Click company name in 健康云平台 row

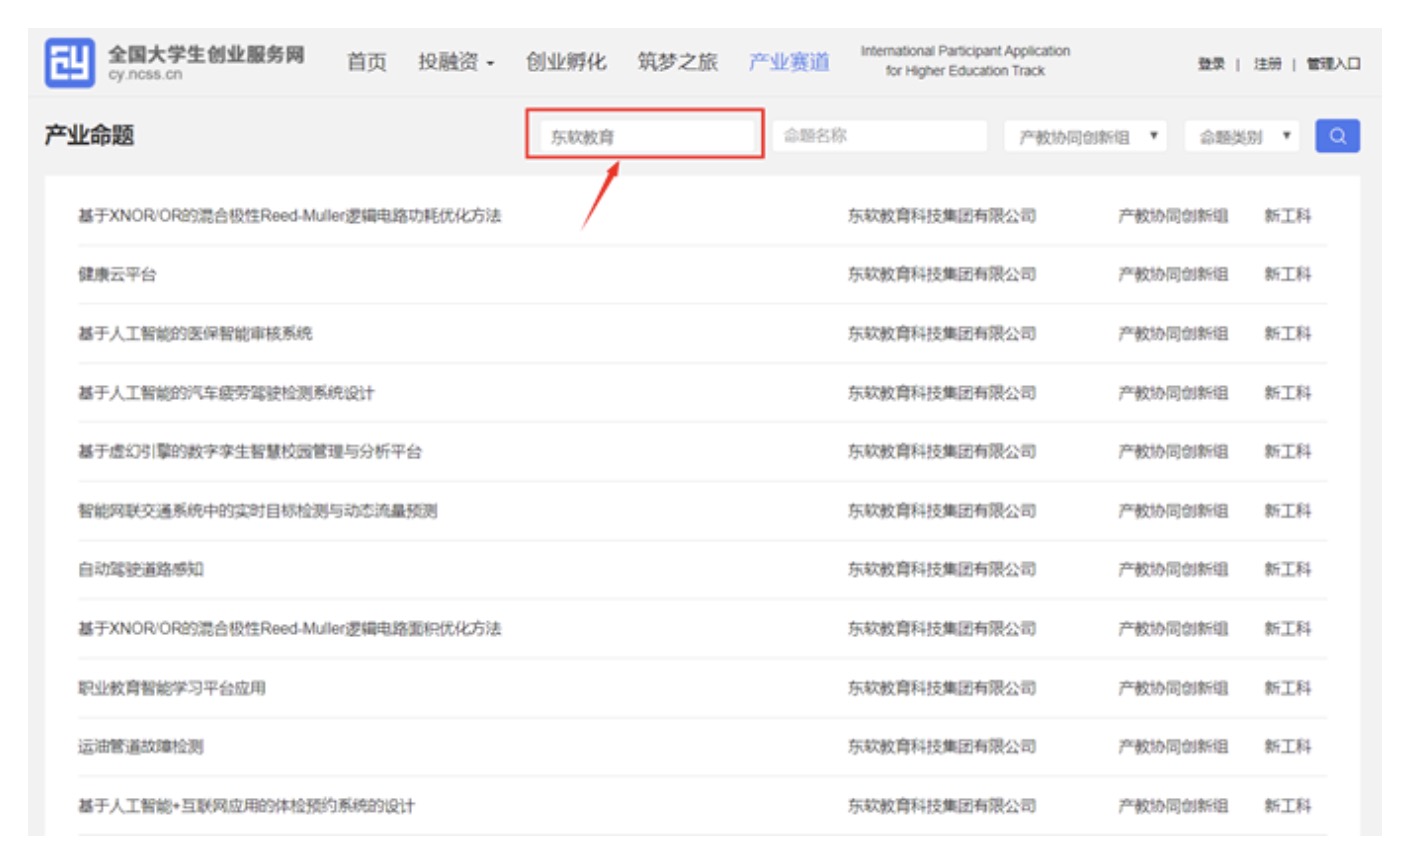(942, 274)
